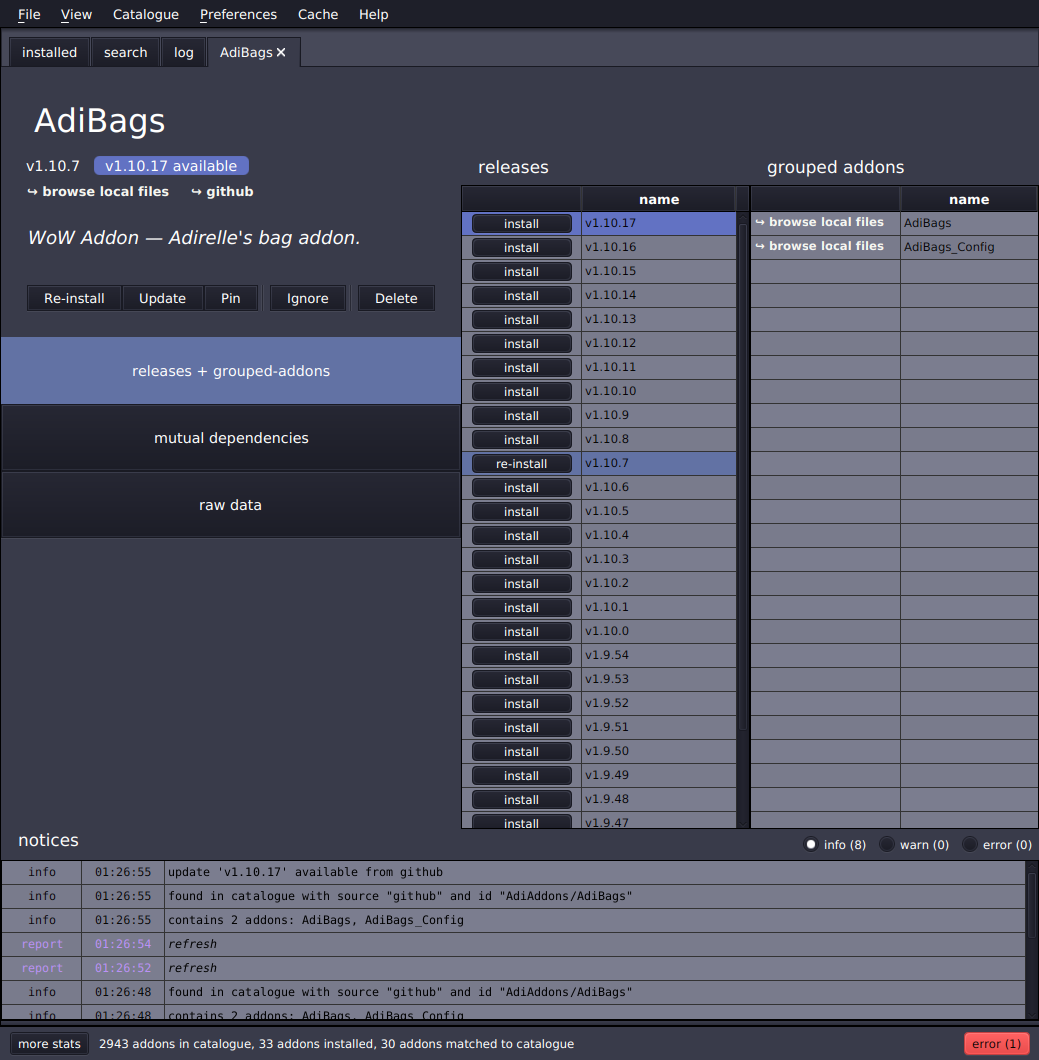Browse local files for AdiBags_Config group
Viewport: 1039px width, 1060px height.
tap(819, 246)
